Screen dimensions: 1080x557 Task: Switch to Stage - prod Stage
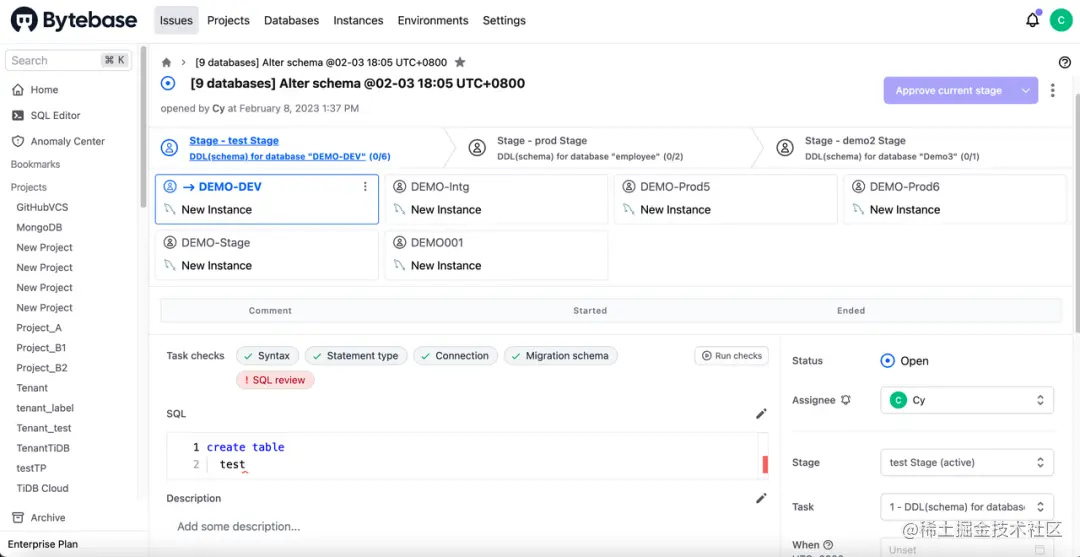click(x=542, y=140)
